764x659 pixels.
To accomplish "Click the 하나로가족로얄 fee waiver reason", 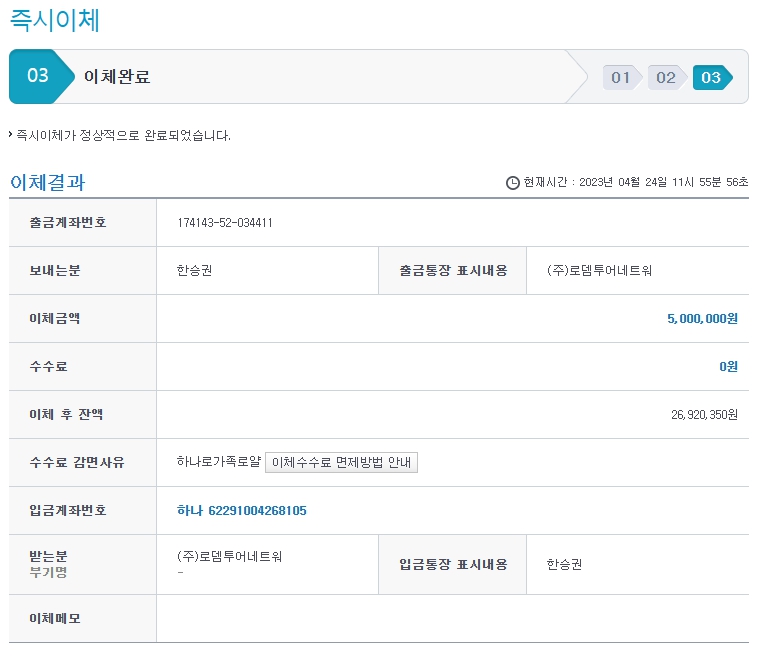I will [x=218, y=462].
